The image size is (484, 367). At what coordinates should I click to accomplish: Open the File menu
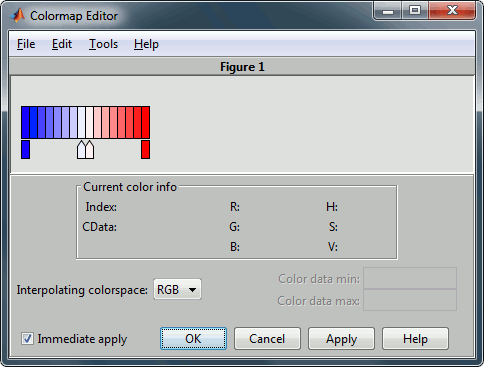tap(26, 44)
